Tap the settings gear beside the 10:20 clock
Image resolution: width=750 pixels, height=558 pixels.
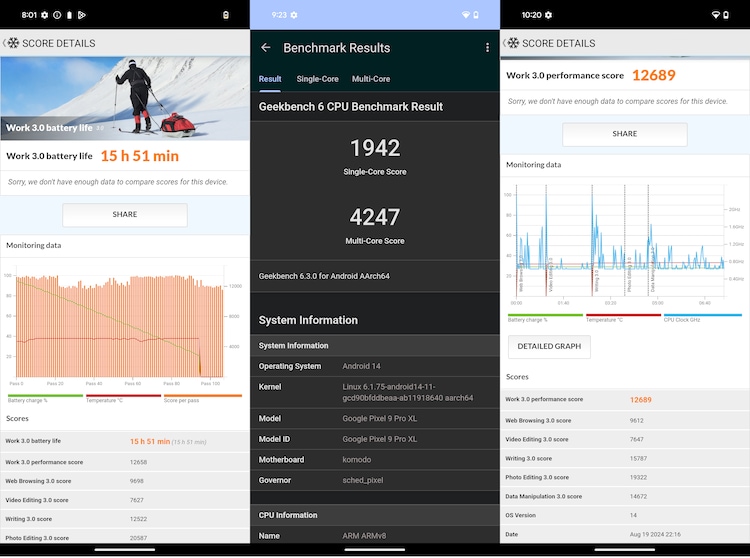click(549, 15)
